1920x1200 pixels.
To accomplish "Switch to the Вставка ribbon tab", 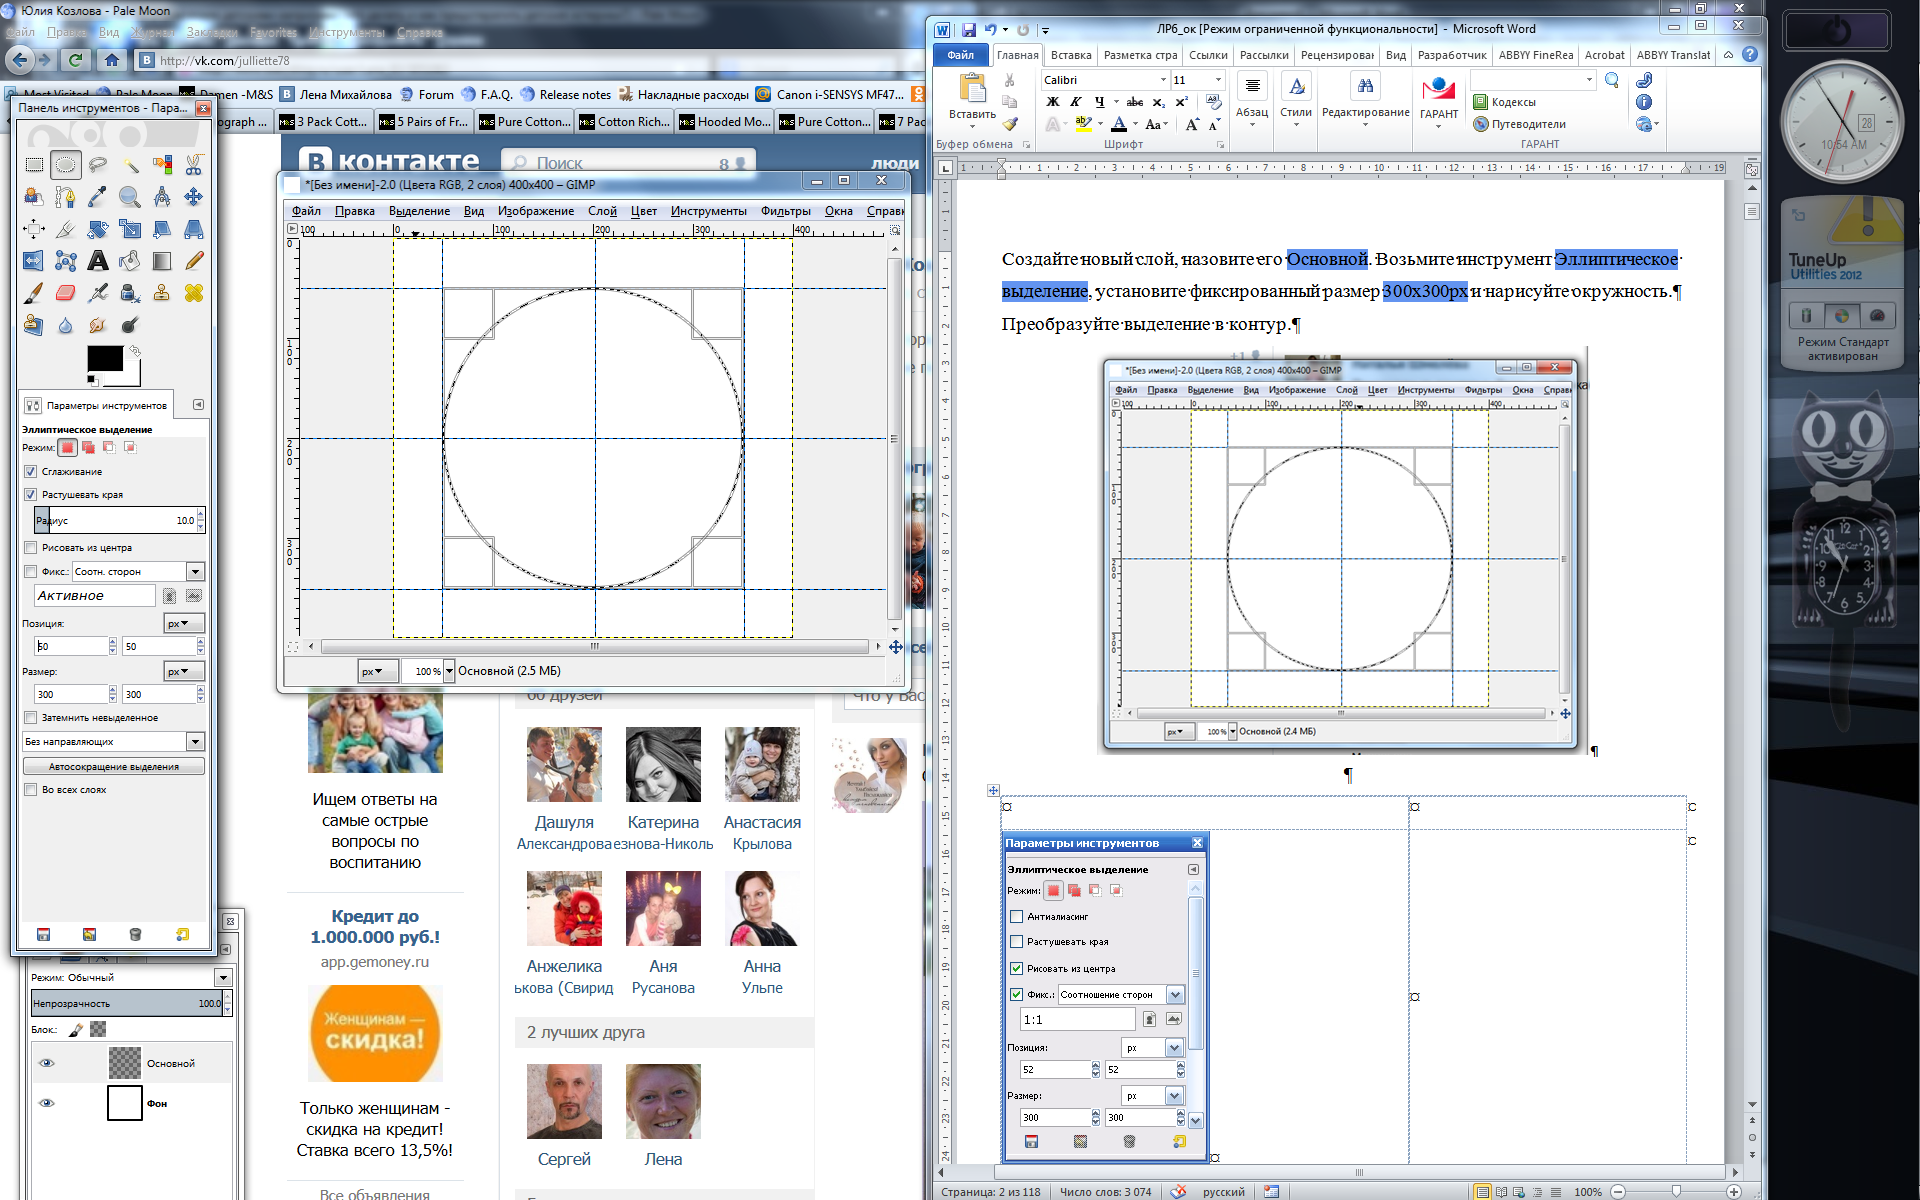I will click(1071, 55).
